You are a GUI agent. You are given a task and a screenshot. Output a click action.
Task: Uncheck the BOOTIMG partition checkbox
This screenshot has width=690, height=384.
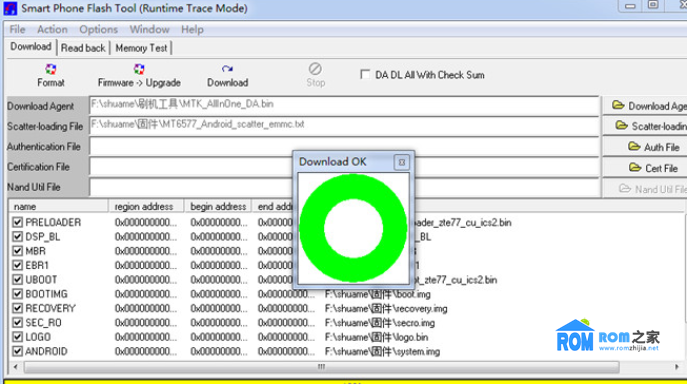point(17,294)
